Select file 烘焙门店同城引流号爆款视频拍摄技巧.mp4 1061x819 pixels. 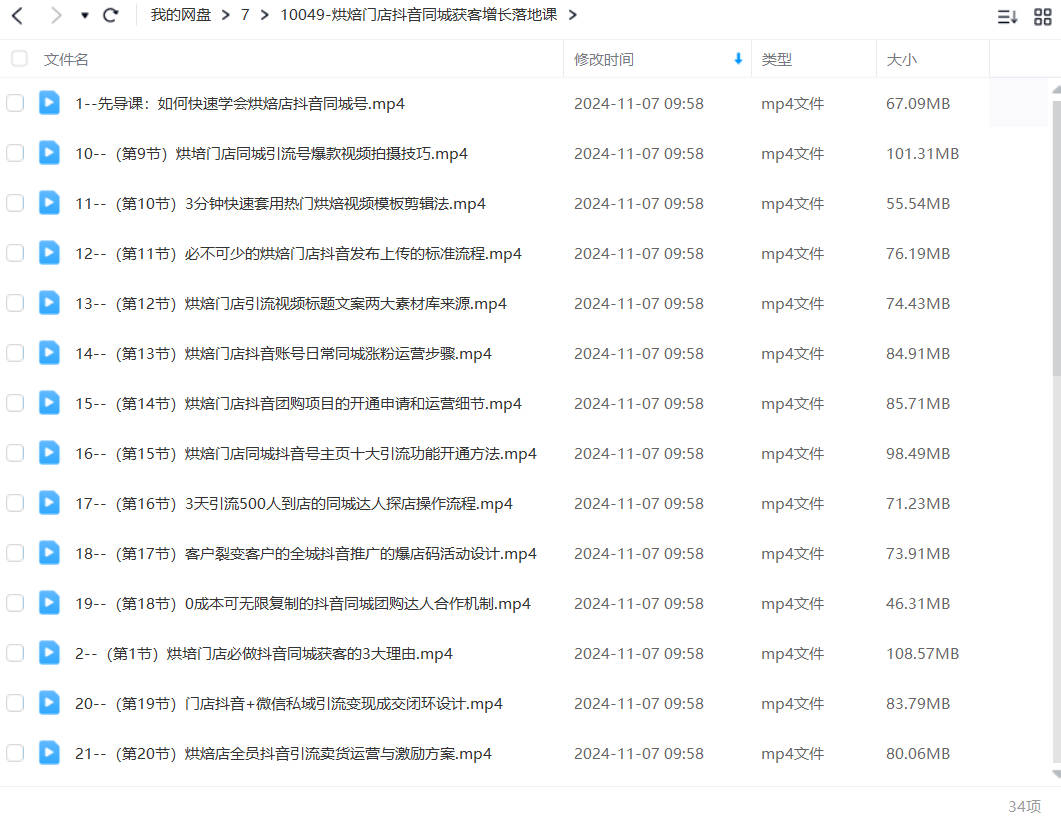click(x=271, y=154)
